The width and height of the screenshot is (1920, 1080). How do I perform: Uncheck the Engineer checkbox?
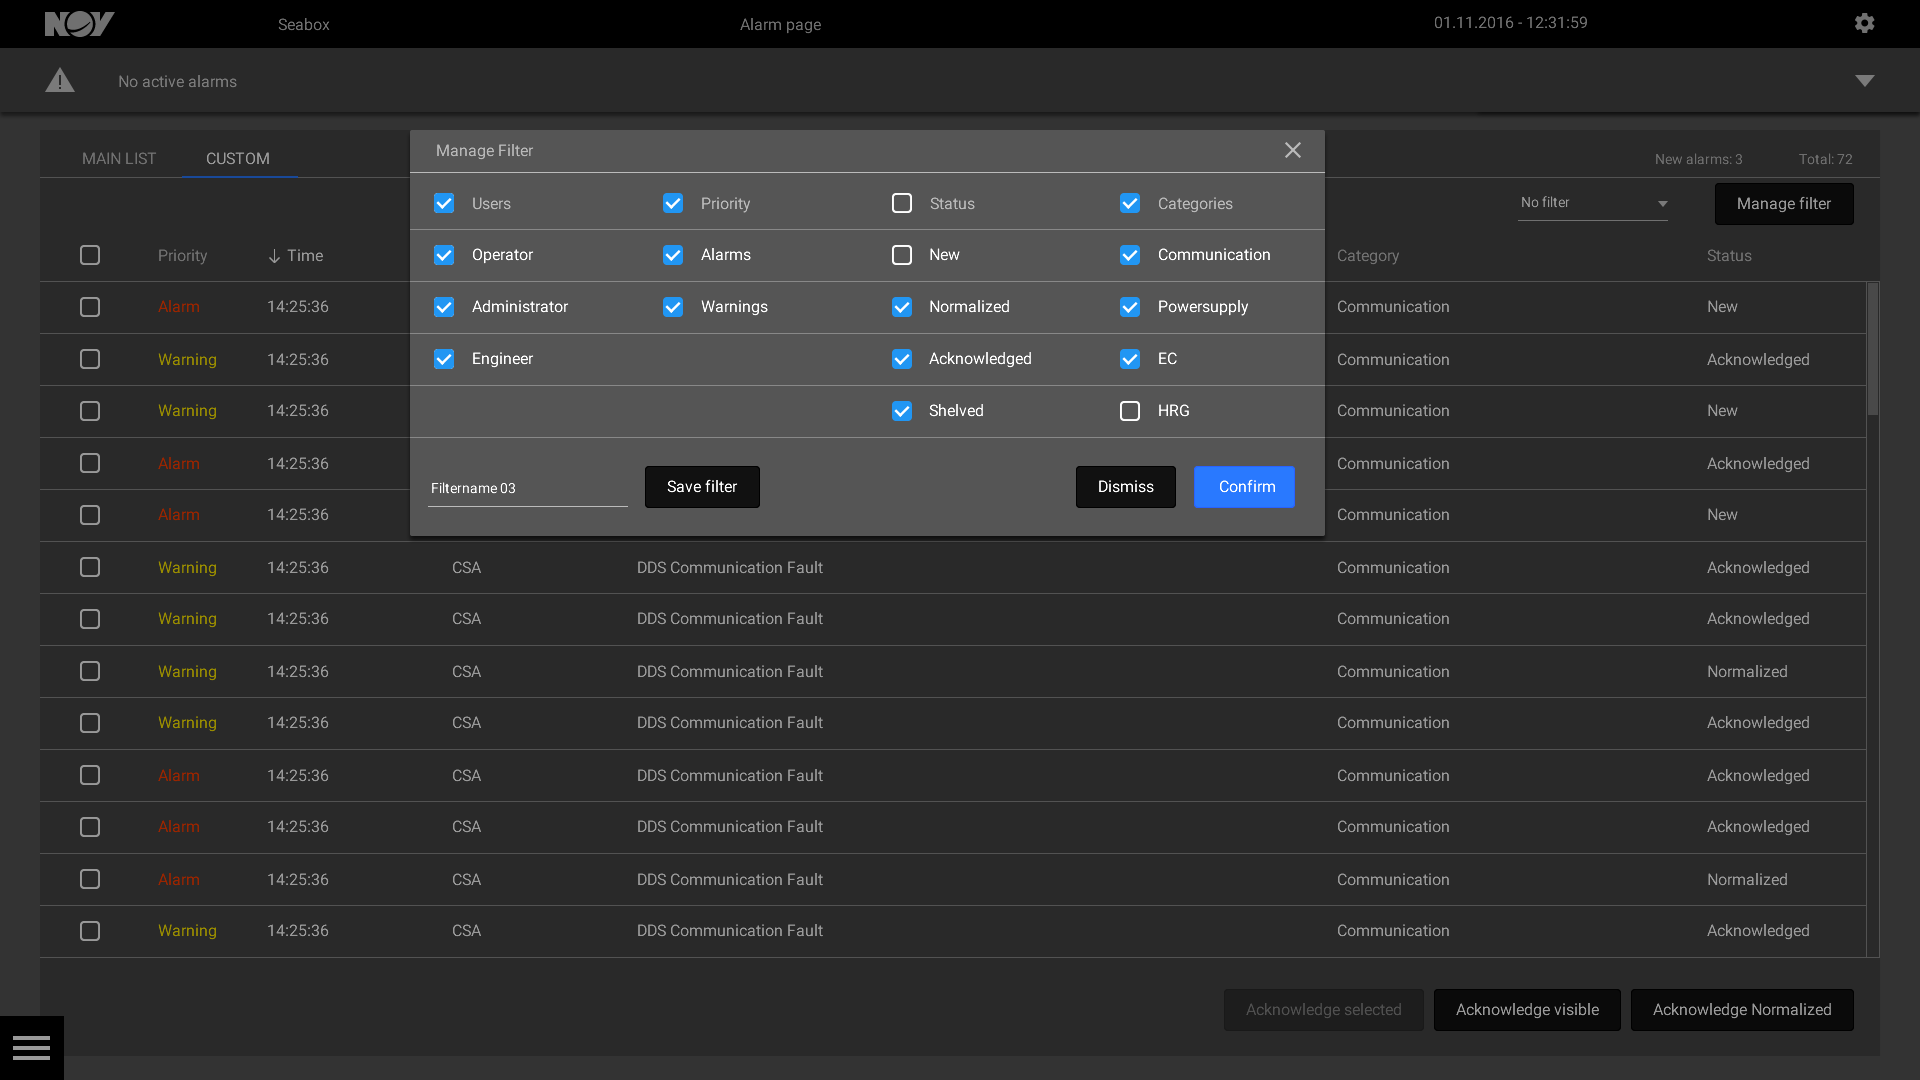444,359
